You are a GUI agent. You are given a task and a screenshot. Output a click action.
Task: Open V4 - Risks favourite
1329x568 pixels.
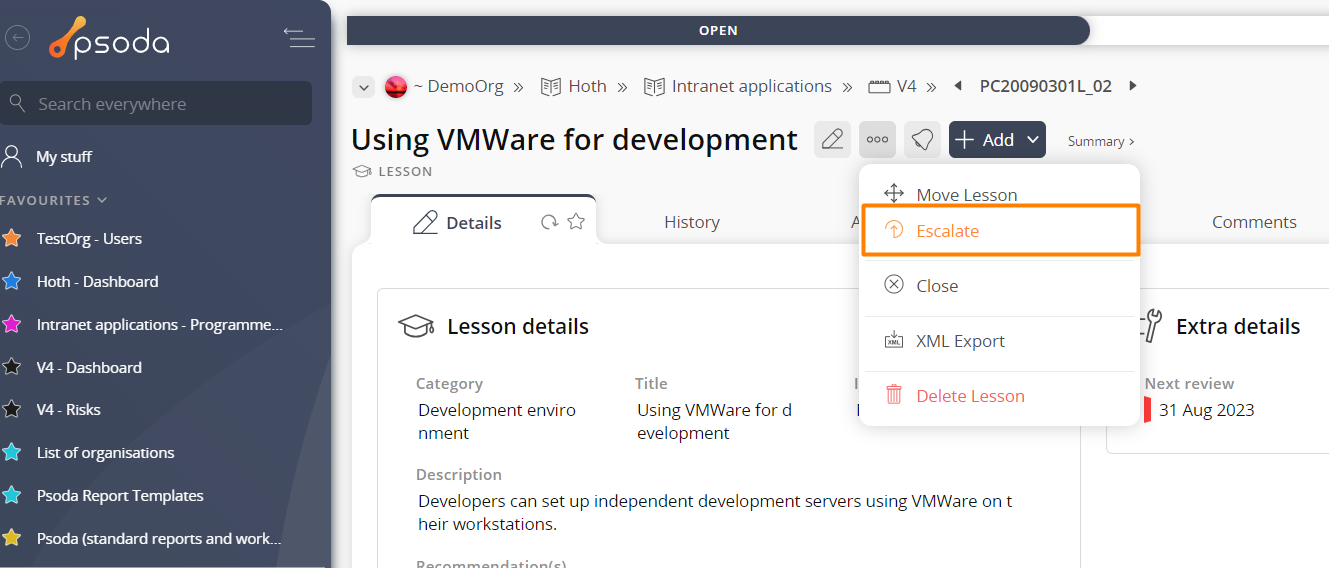click(x=68, y=410)
